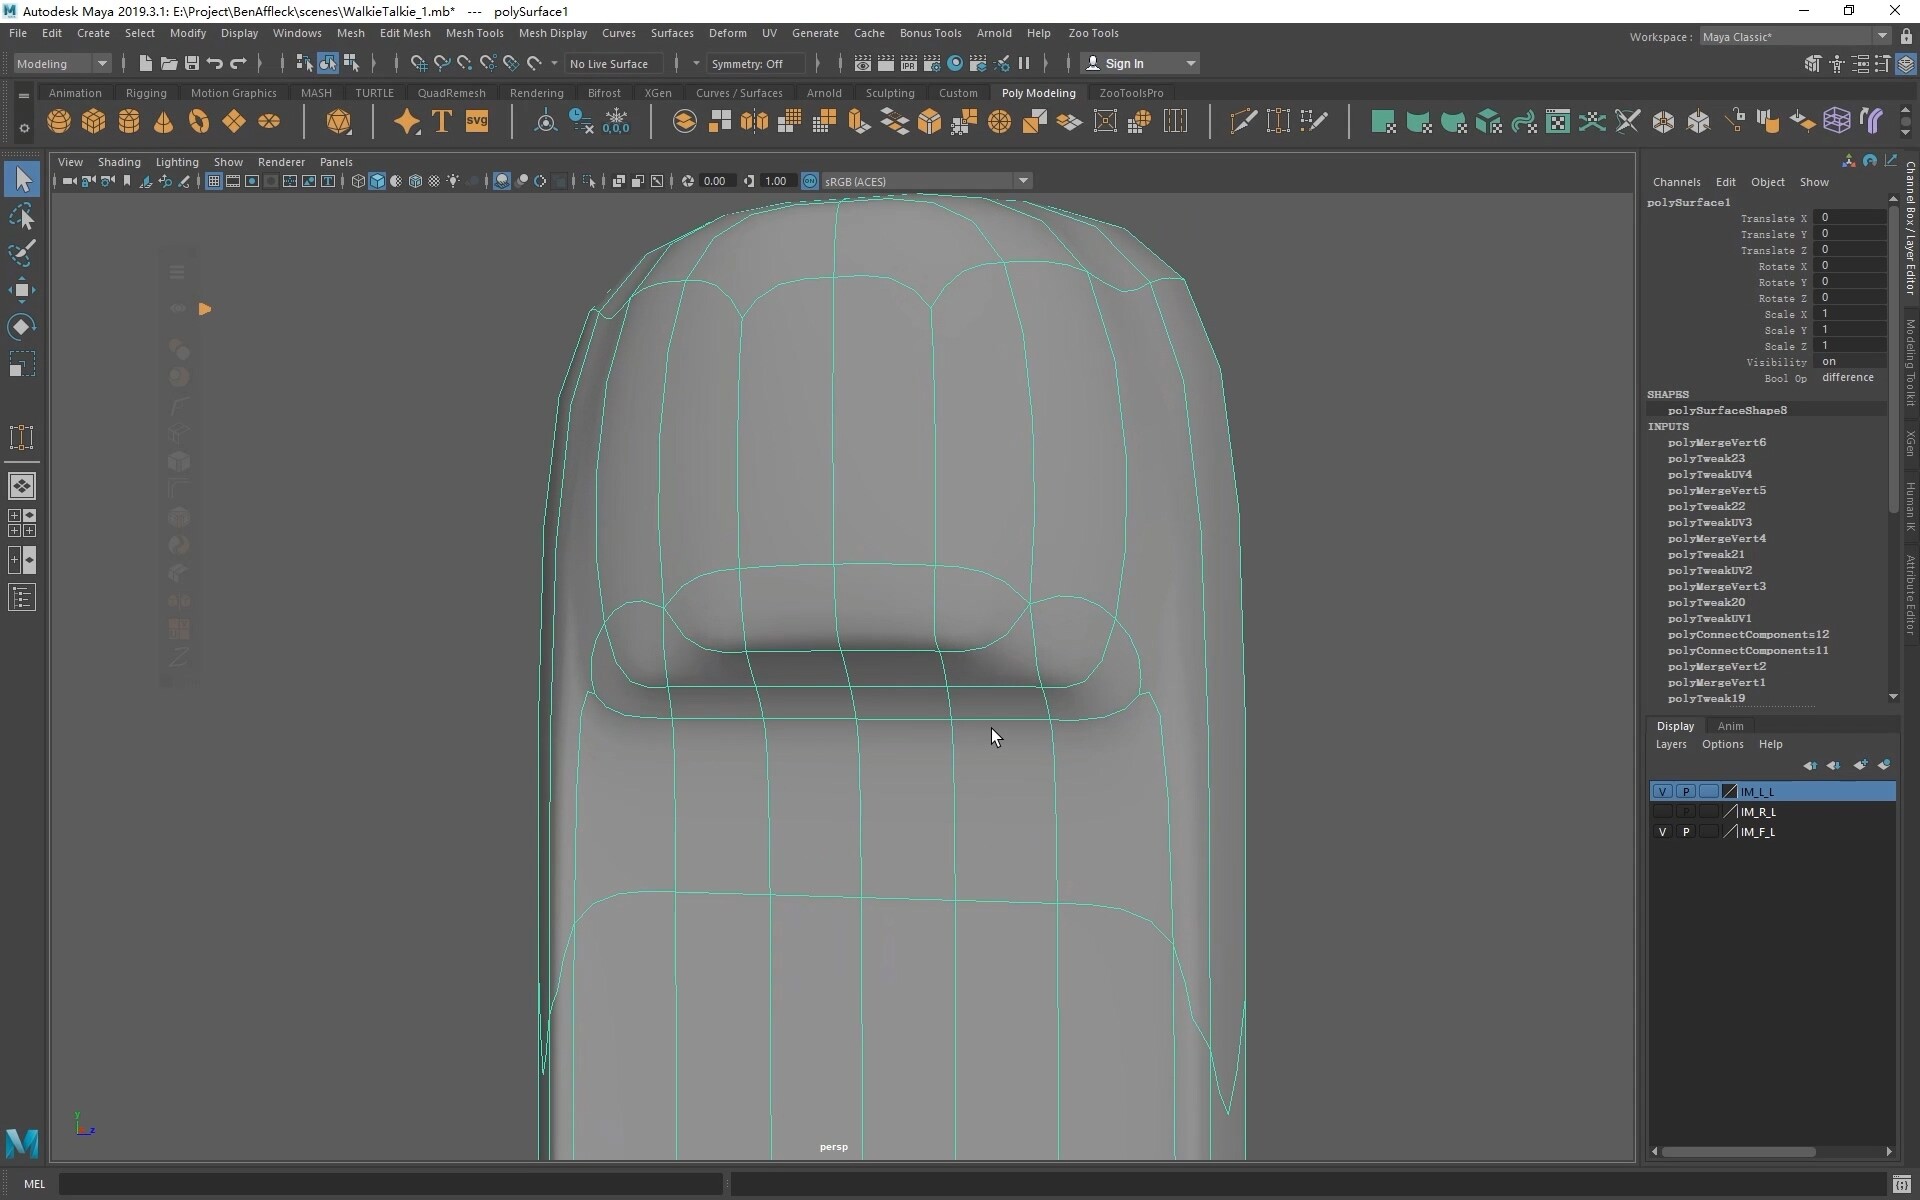Image resolution: width=1920 pixels, height=1200 pixels.
Task: Select the polyCube creation tool
Action: pos(93,121)
